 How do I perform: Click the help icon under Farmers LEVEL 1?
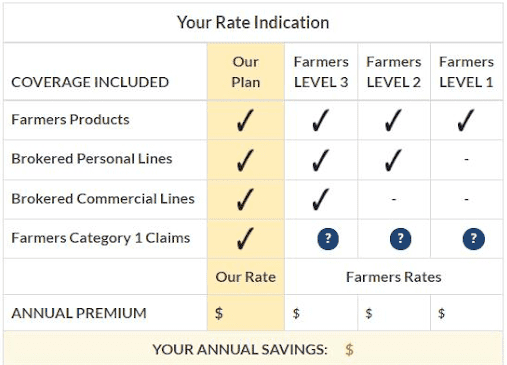pyautogui.click(x=473, y=239)
